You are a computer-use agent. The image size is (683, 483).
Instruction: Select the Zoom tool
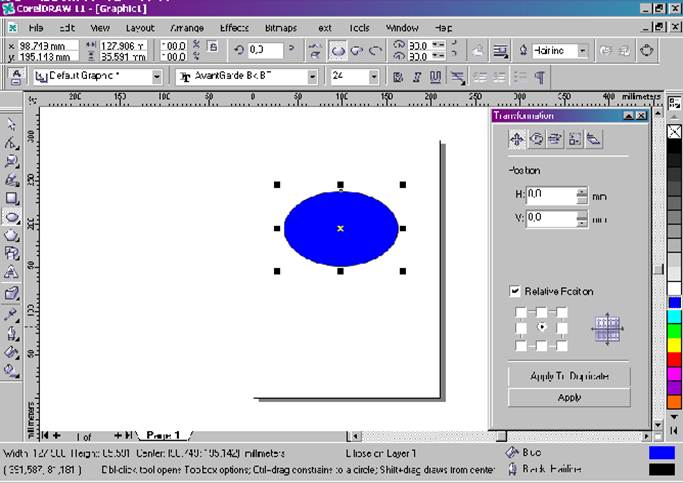(11, 161)
